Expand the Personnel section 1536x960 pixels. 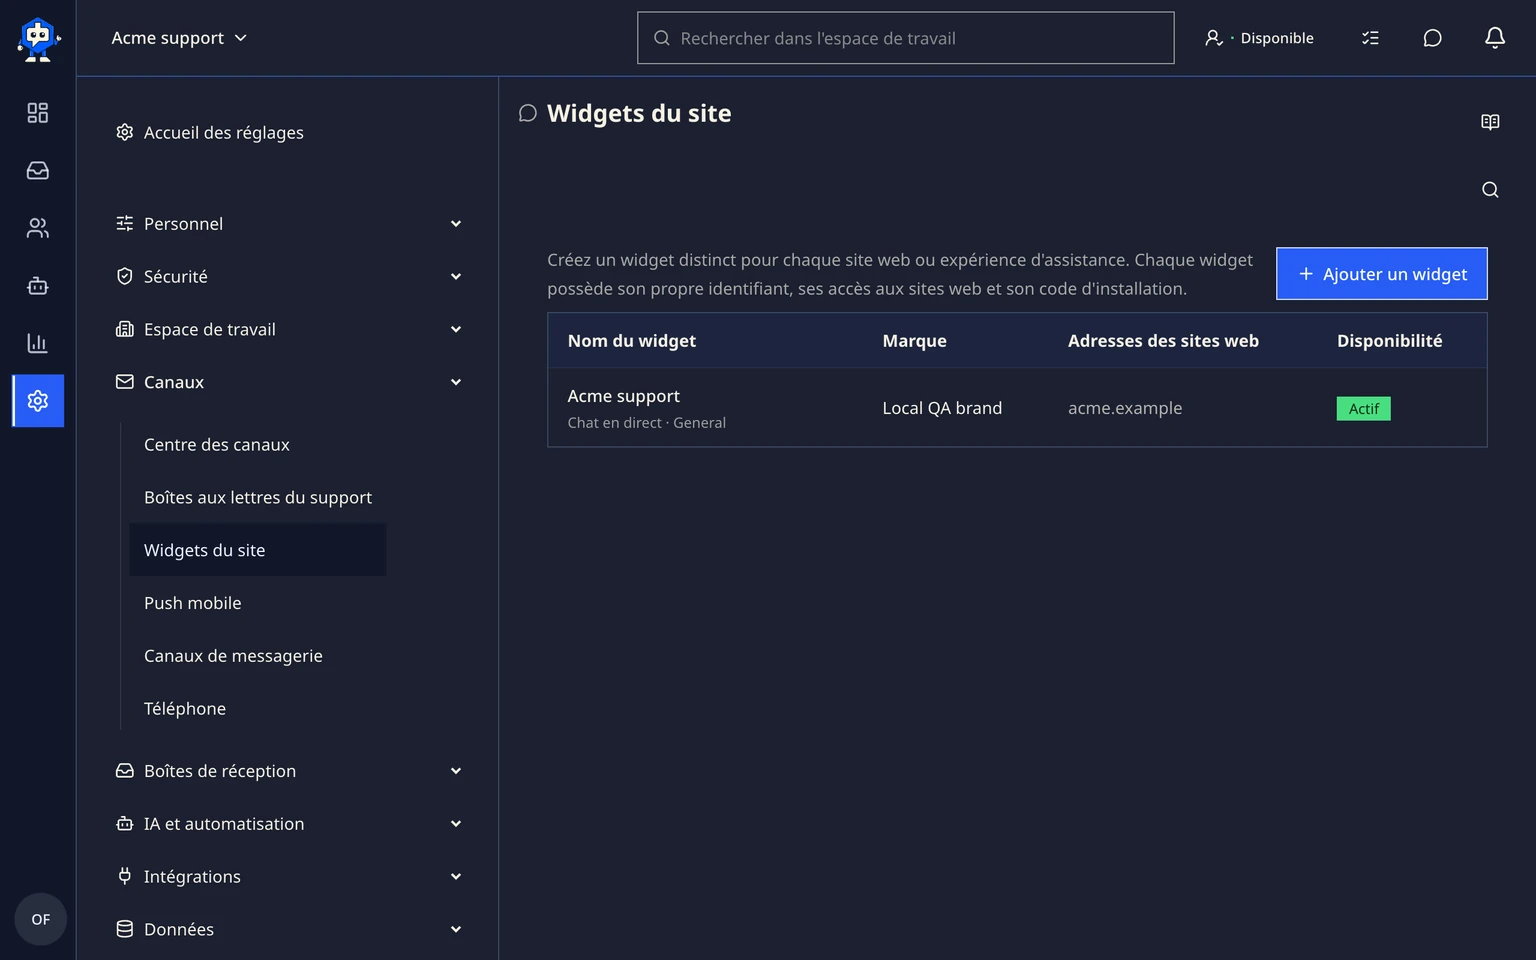click(289, 224)
